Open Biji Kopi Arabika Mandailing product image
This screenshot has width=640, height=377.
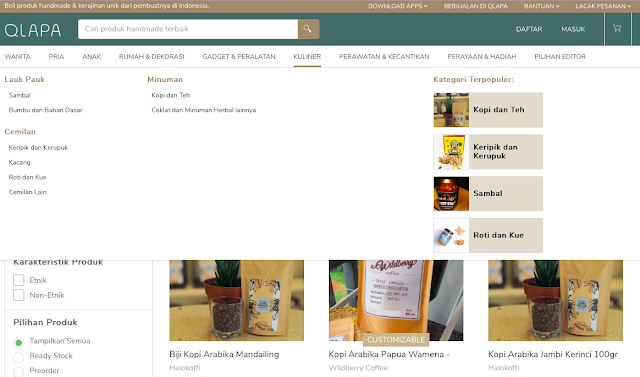[x=237, y=301]
